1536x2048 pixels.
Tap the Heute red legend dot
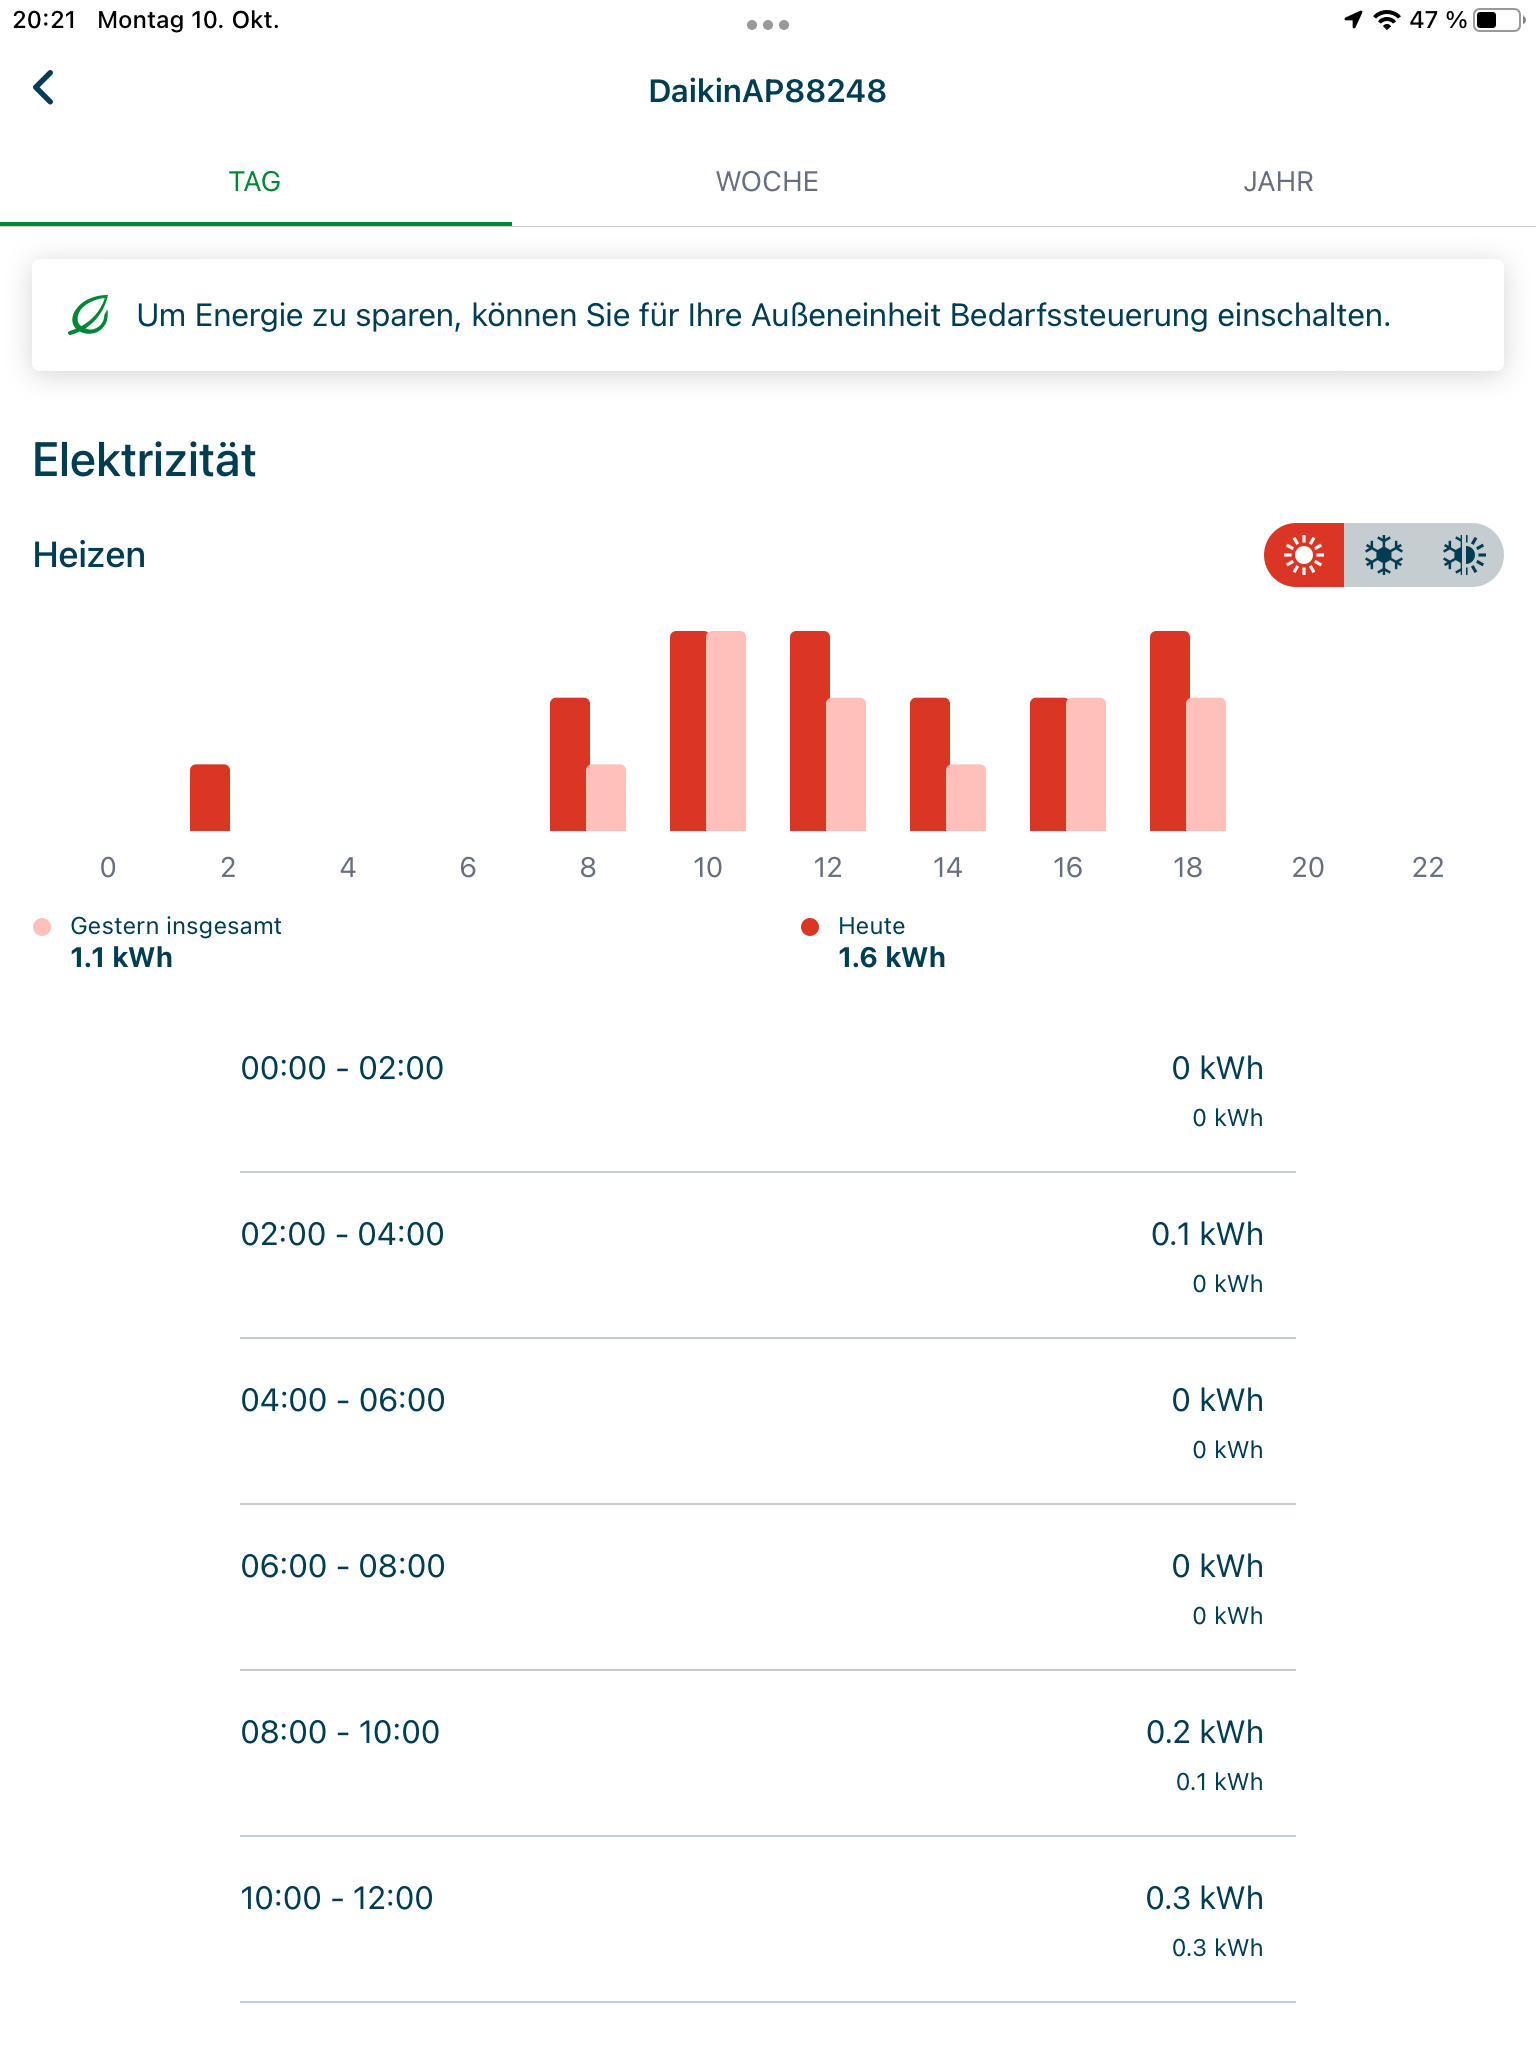tap(810, 927)
